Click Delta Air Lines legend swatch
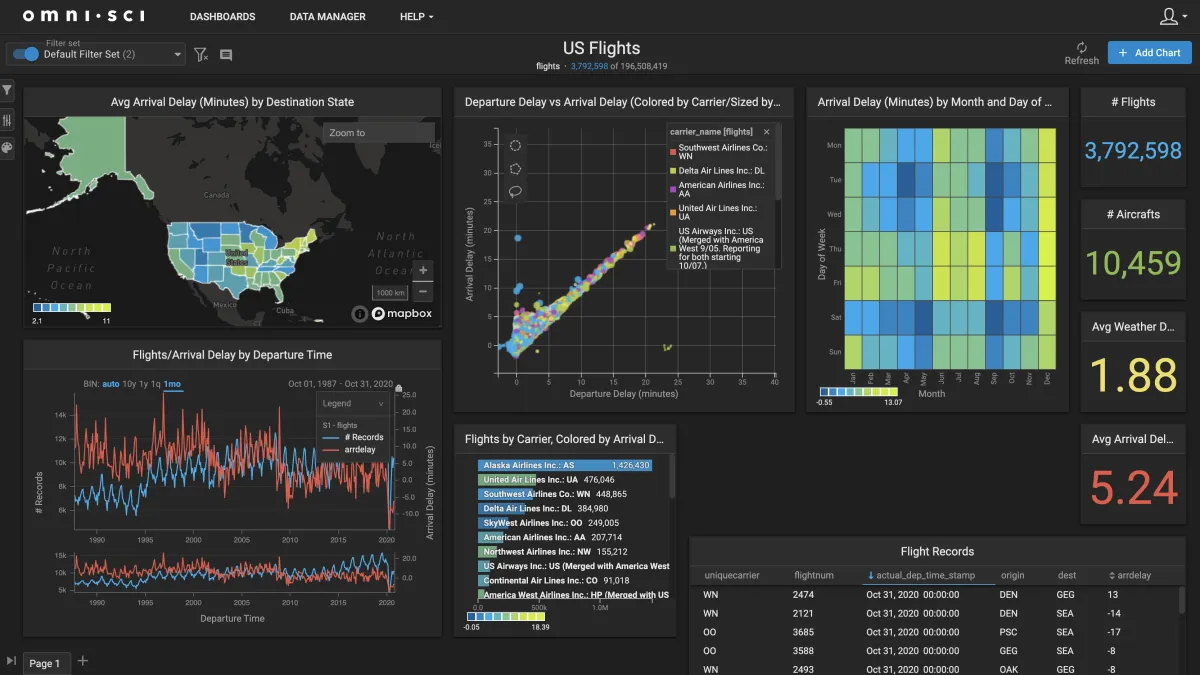 pyautogui.click(x=673, y=171)
